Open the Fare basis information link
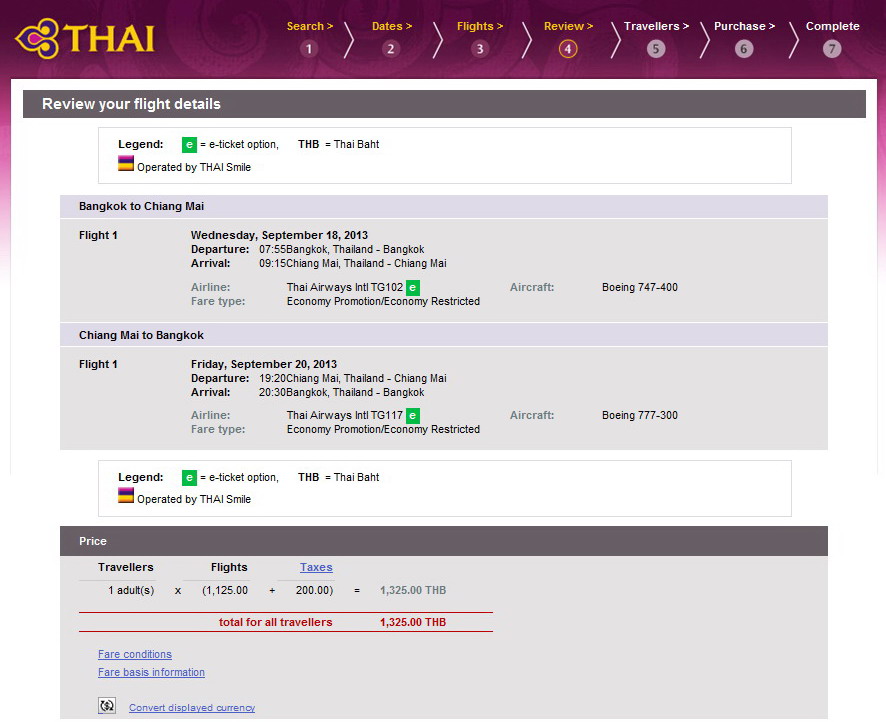Image resolution: width=886 pixels, height=722 pixels. point(151,672)
